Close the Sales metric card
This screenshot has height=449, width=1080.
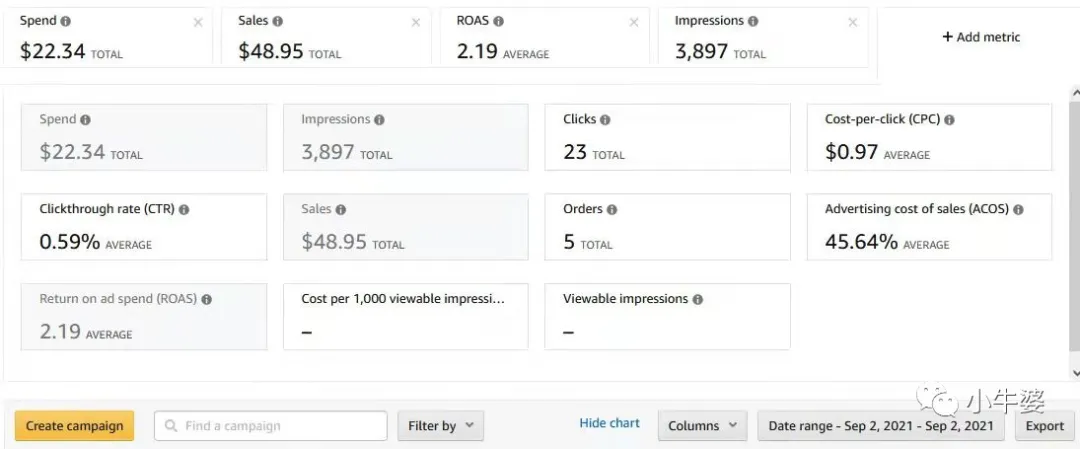coord(416,23)
